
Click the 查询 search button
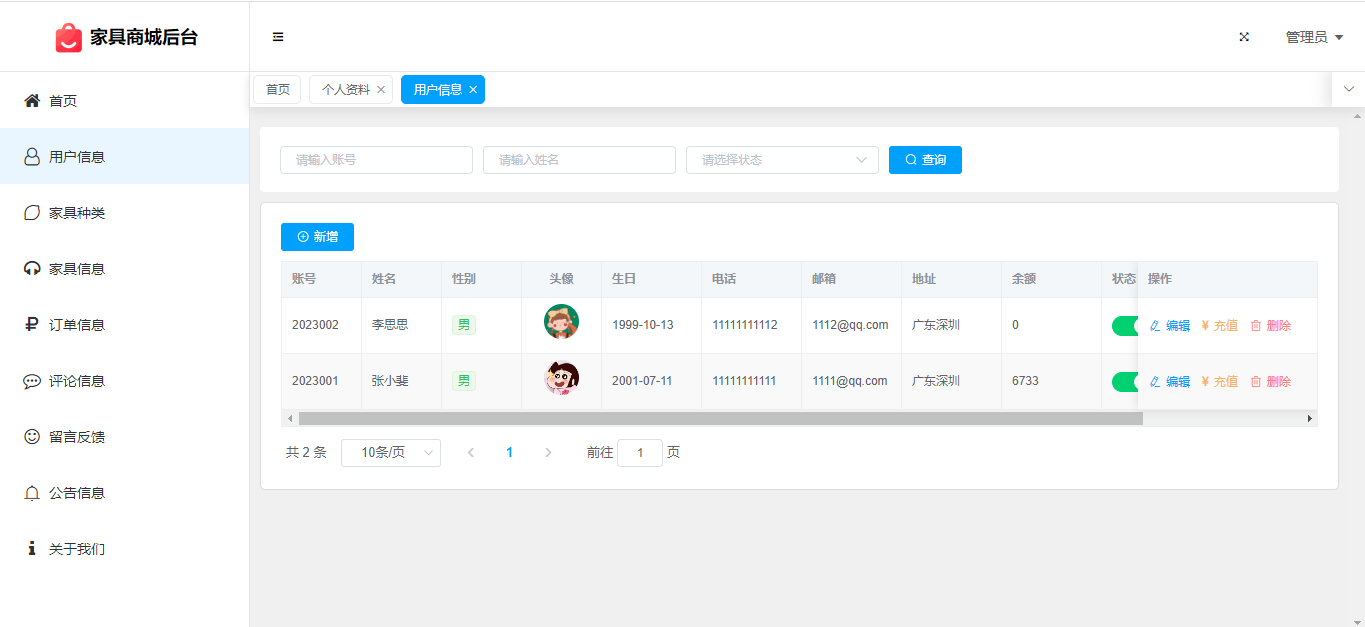point(925,160)
